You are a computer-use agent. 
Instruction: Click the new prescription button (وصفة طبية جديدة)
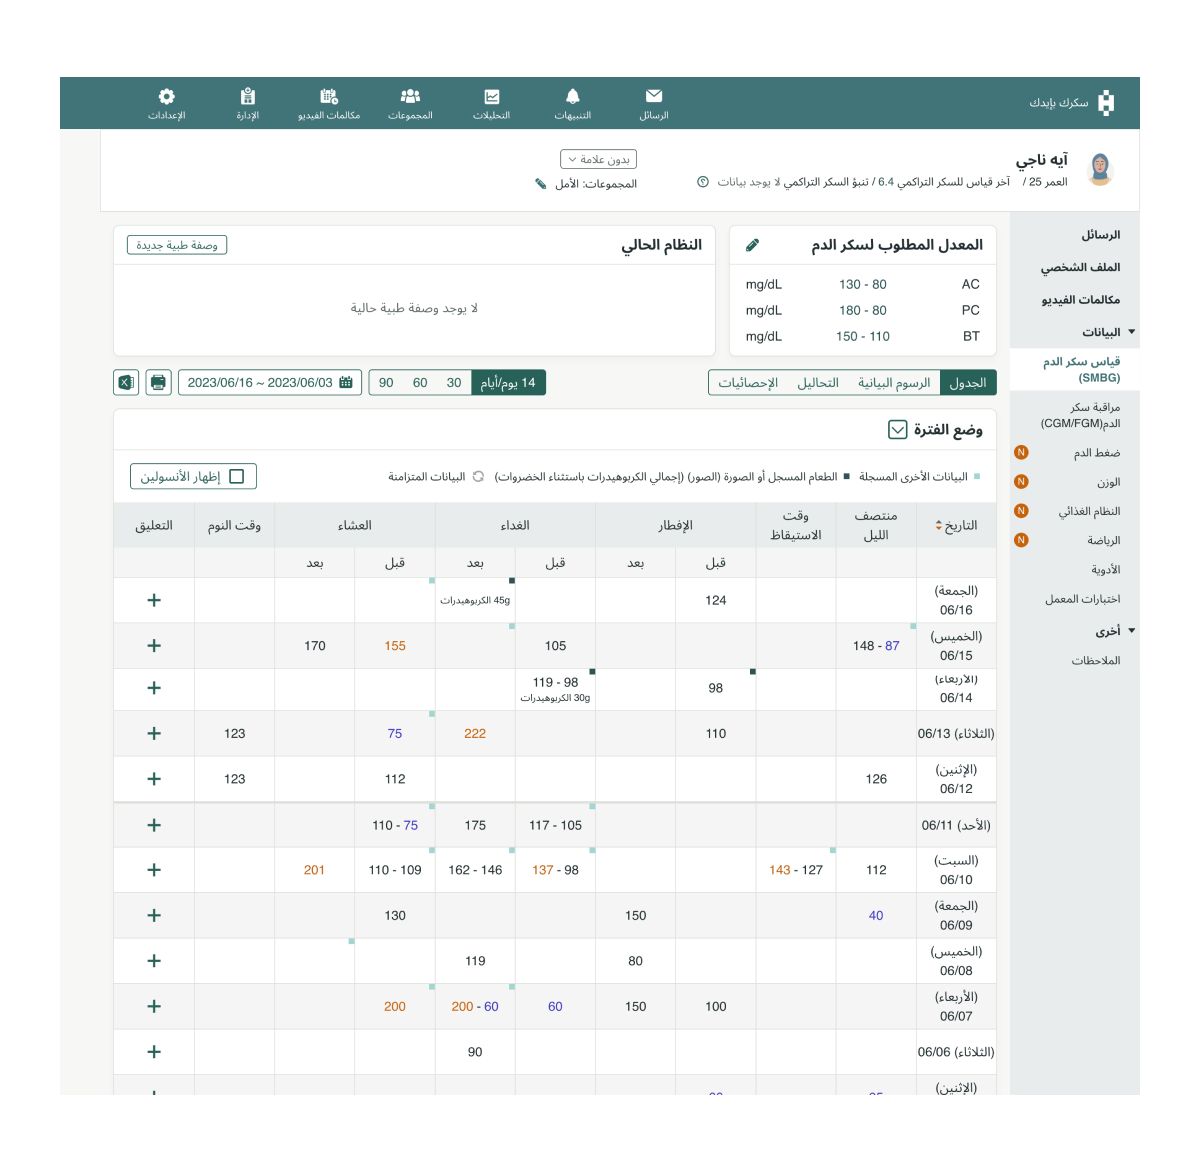(x=177, y=245)
